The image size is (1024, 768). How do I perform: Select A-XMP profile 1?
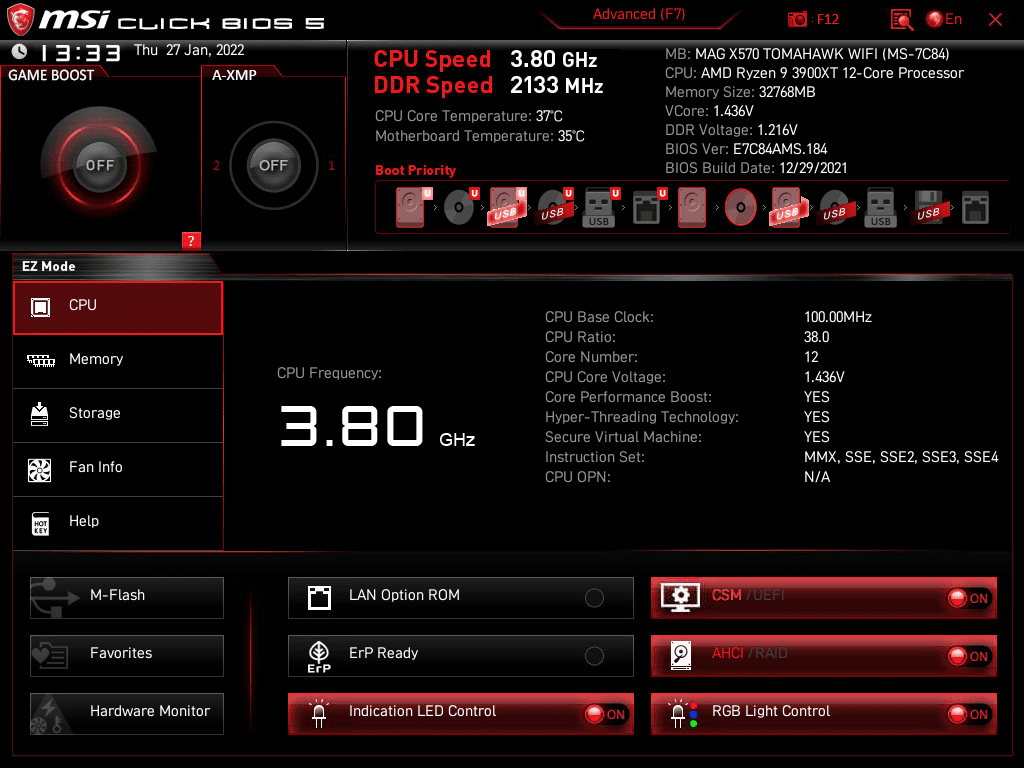point(331,165)
